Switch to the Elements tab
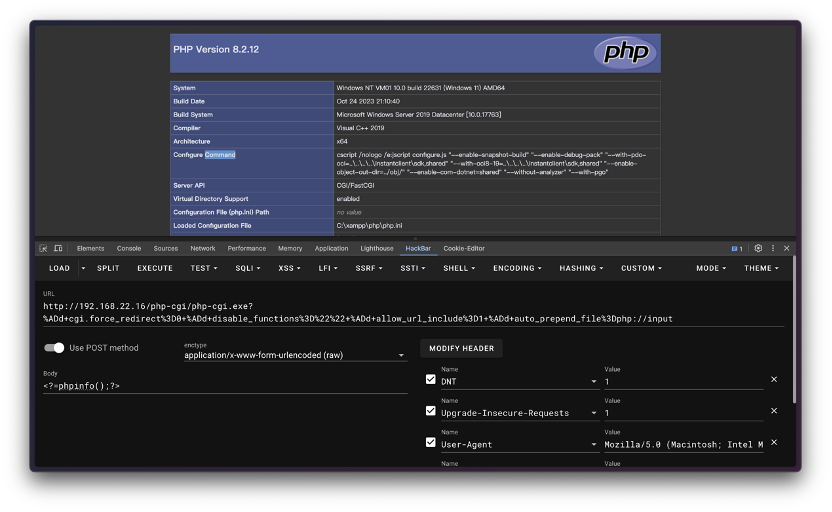The image size is (832, 512). (90, 248)
